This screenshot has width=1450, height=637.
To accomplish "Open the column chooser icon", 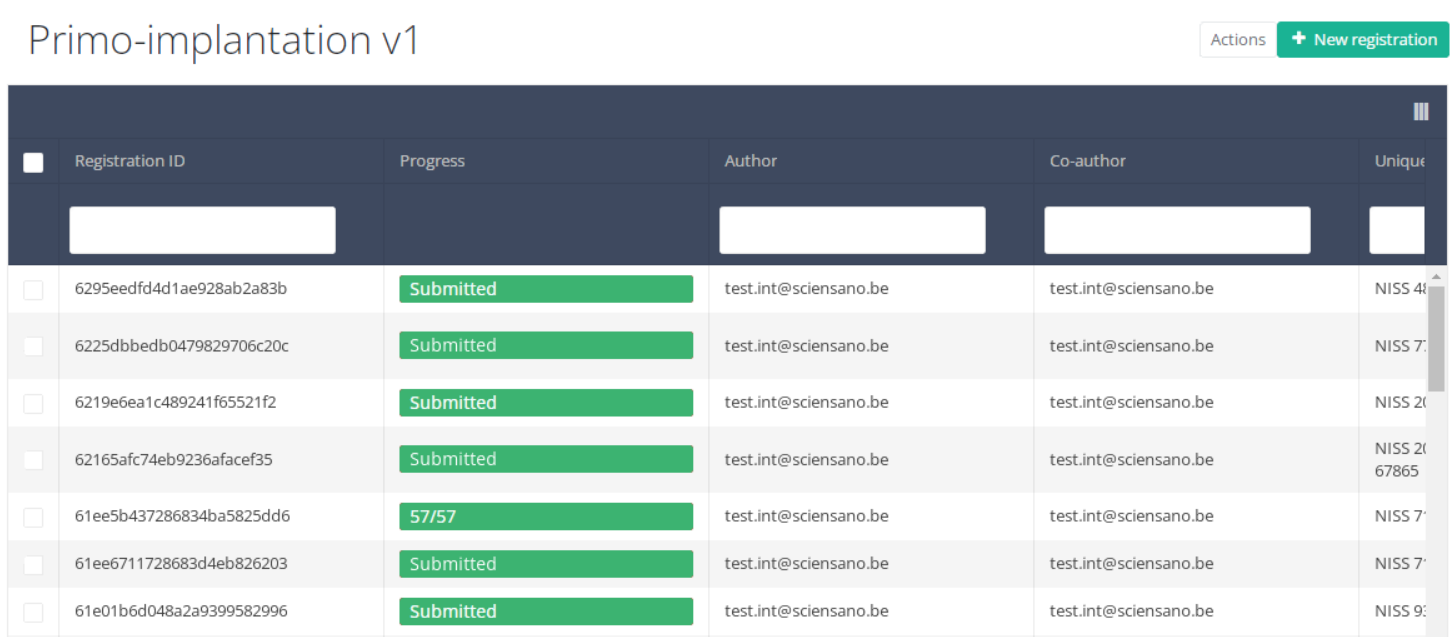I will coord(1420,112).
